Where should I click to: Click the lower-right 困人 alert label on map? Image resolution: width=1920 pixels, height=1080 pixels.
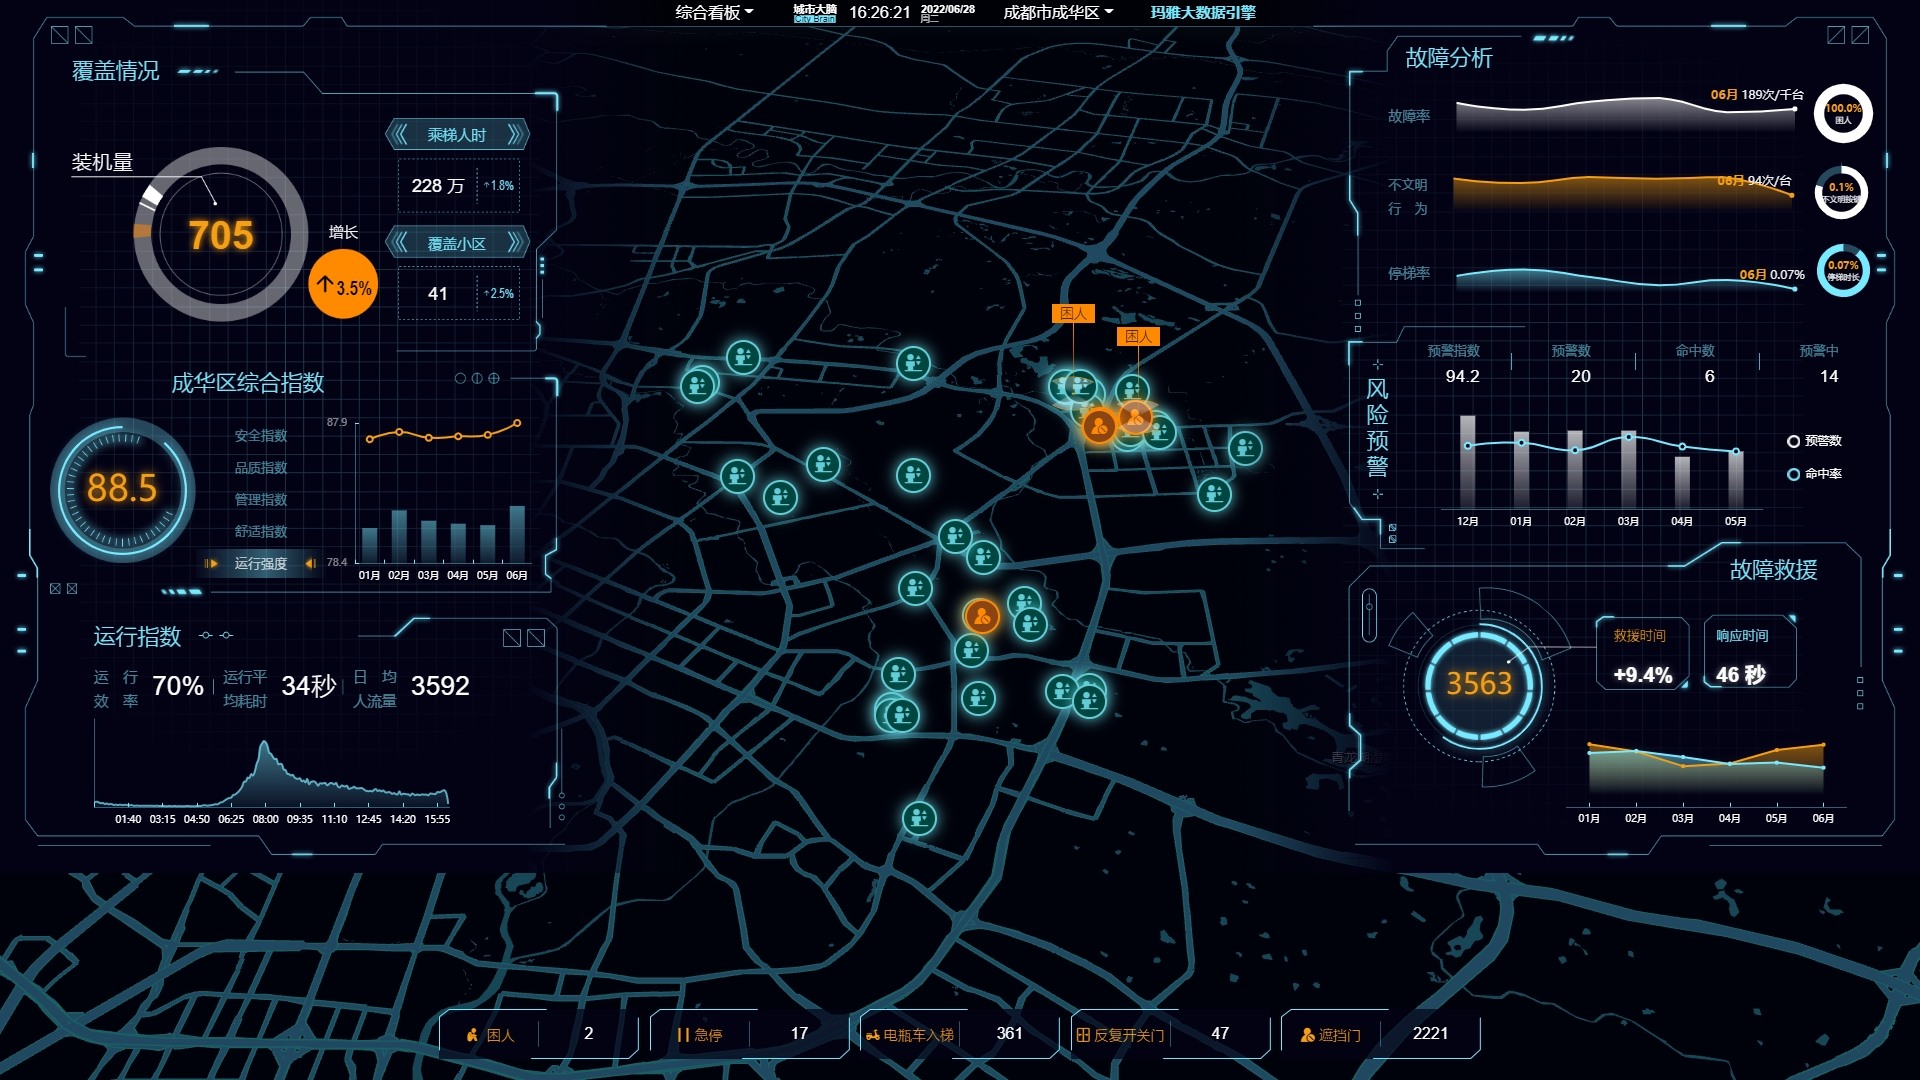pos(1138,337)
